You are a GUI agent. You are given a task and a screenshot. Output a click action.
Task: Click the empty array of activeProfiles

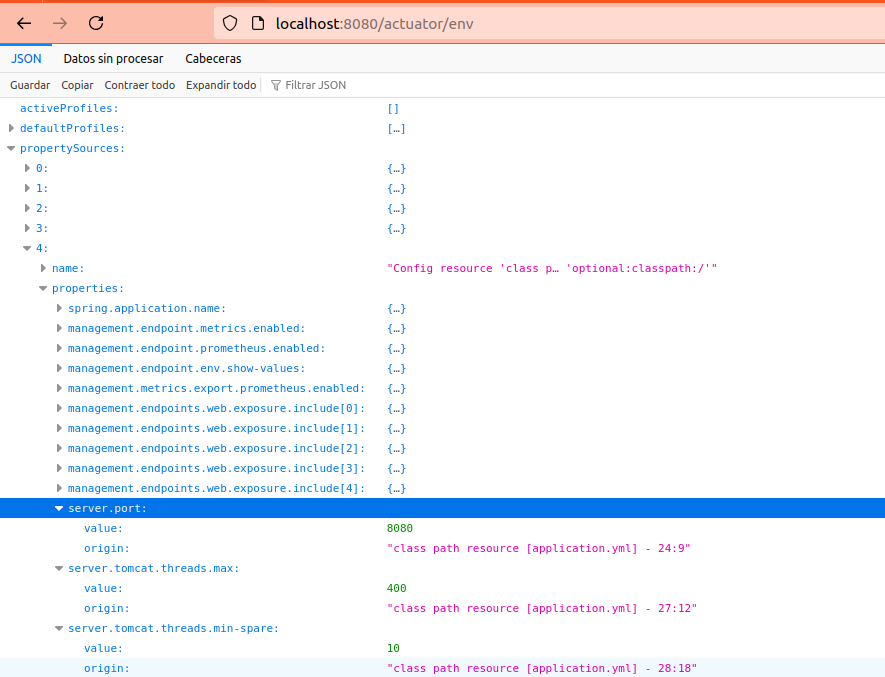393,108
